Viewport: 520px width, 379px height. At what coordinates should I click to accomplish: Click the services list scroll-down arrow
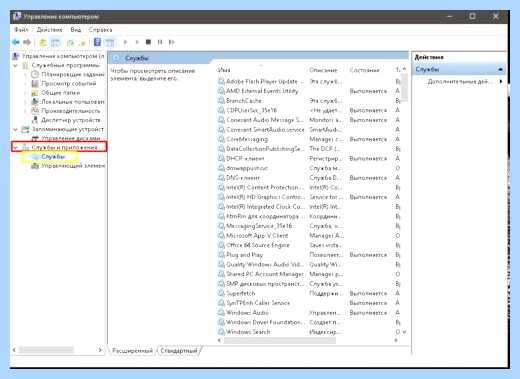[404, 332]
